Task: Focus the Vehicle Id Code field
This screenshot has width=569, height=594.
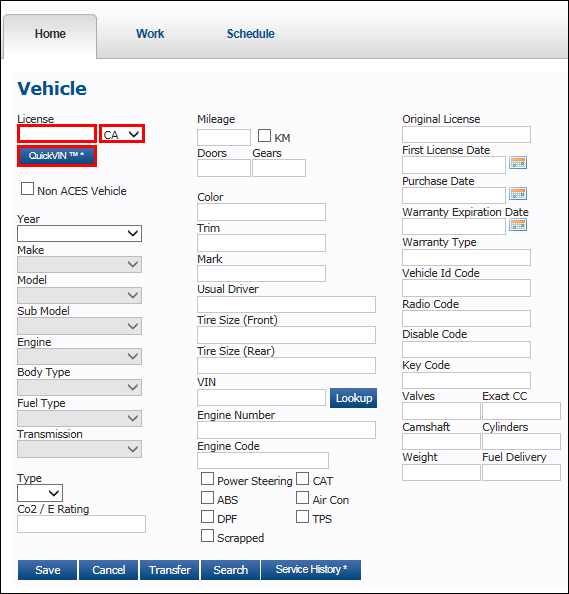Action: click(466, 288)
